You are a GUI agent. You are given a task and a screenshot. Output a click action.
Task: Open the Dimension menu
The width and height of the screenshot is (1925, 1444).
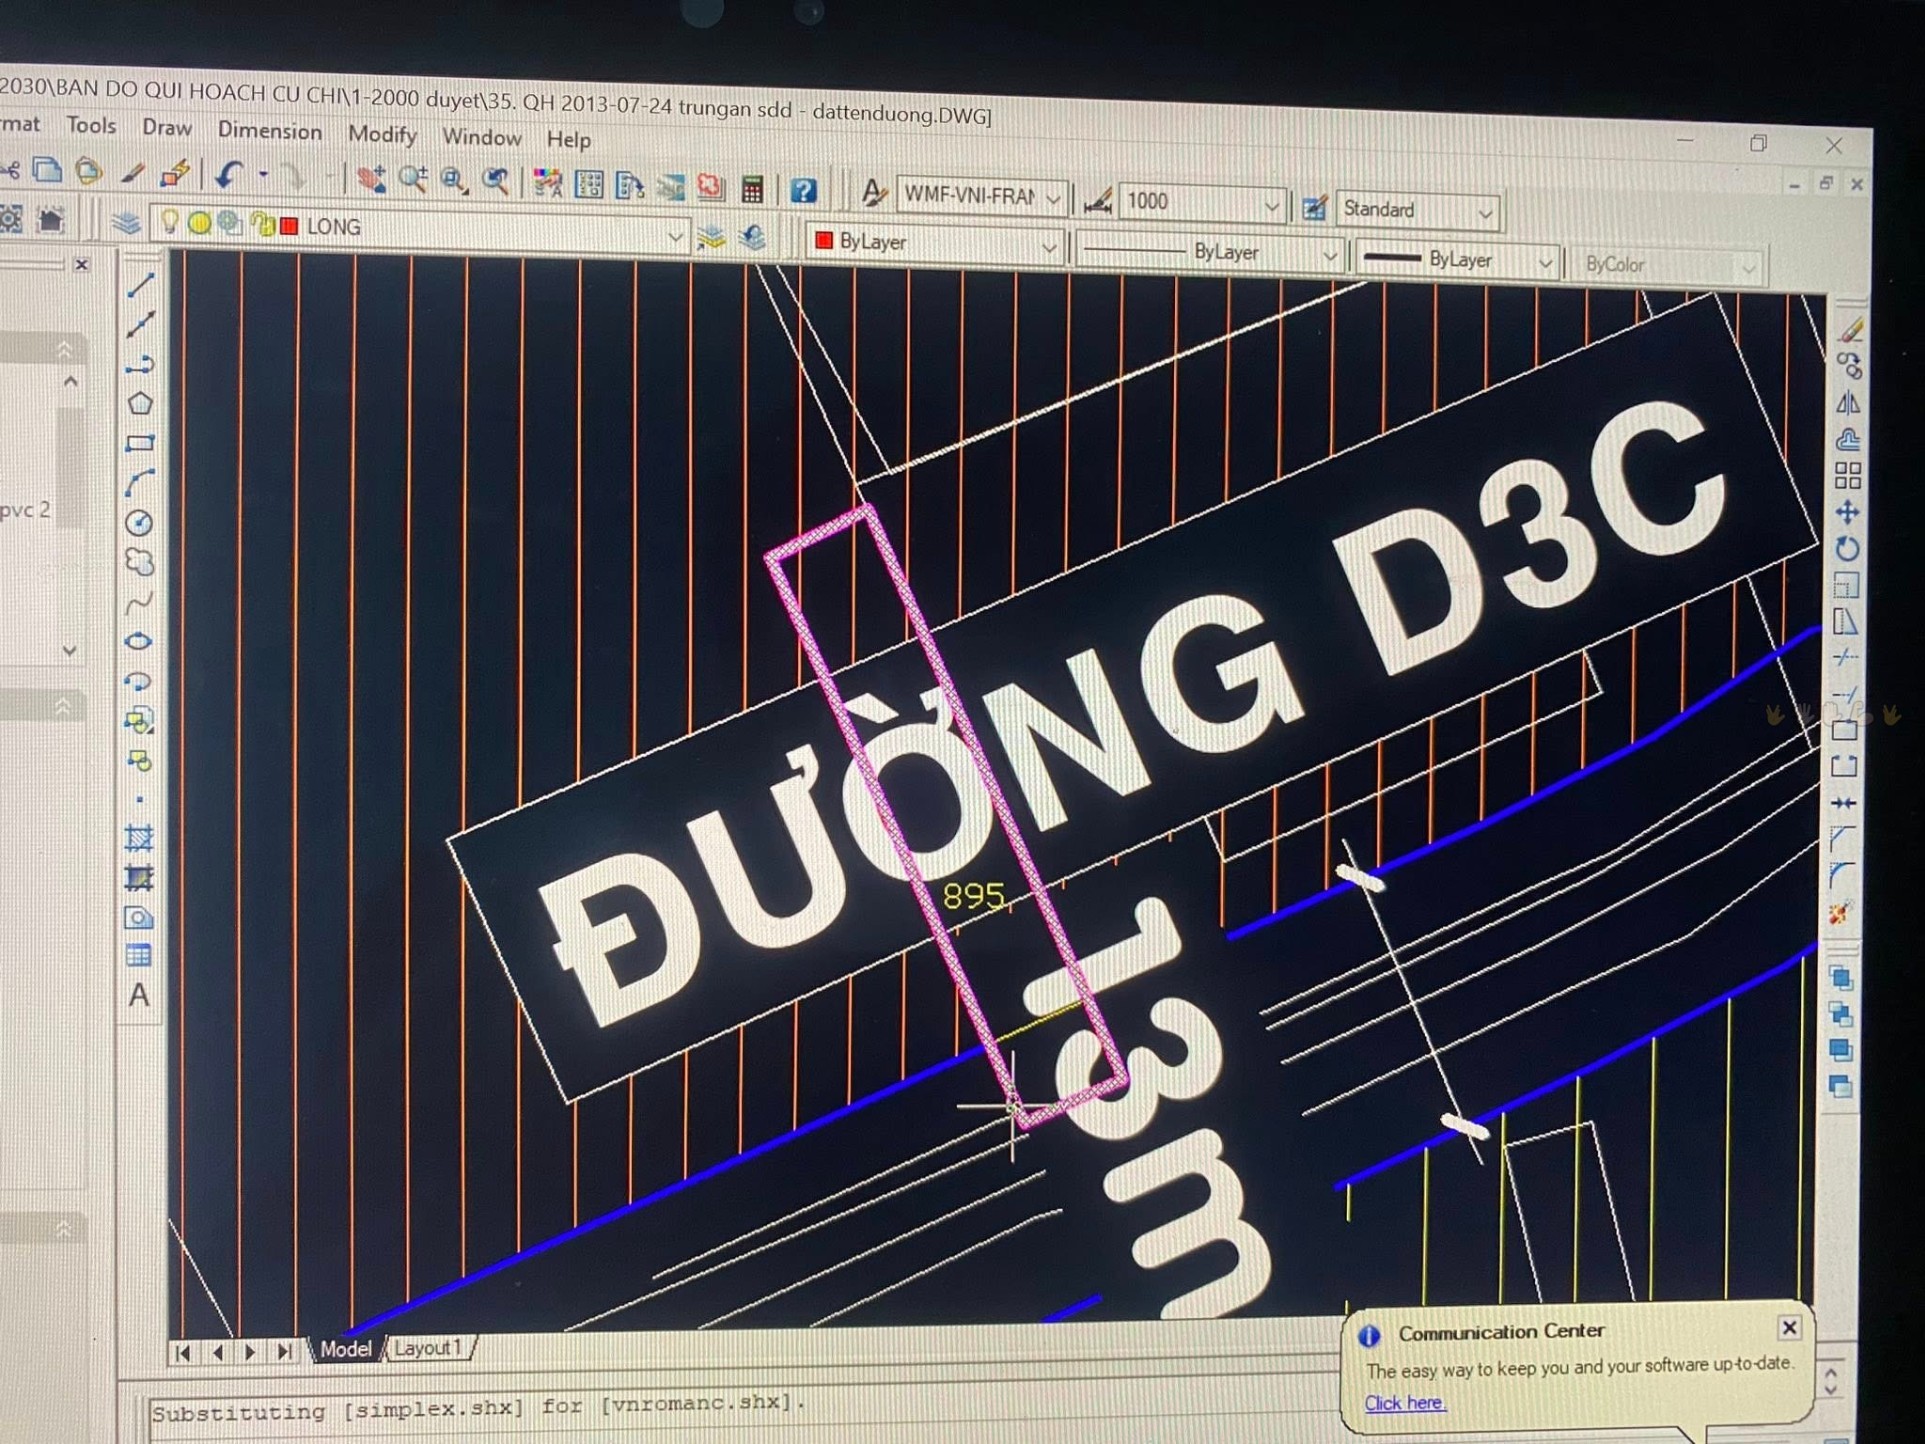click(x=270, y=131)
